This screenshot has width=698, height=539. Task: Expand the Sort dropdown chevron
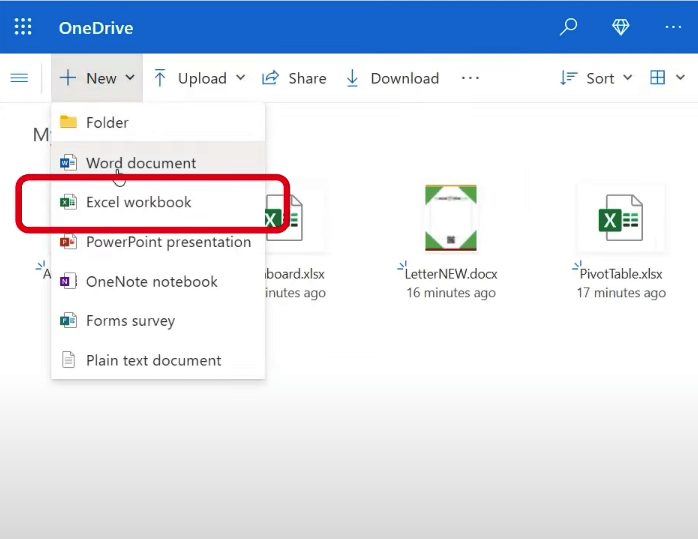click(x=628, y=77)
